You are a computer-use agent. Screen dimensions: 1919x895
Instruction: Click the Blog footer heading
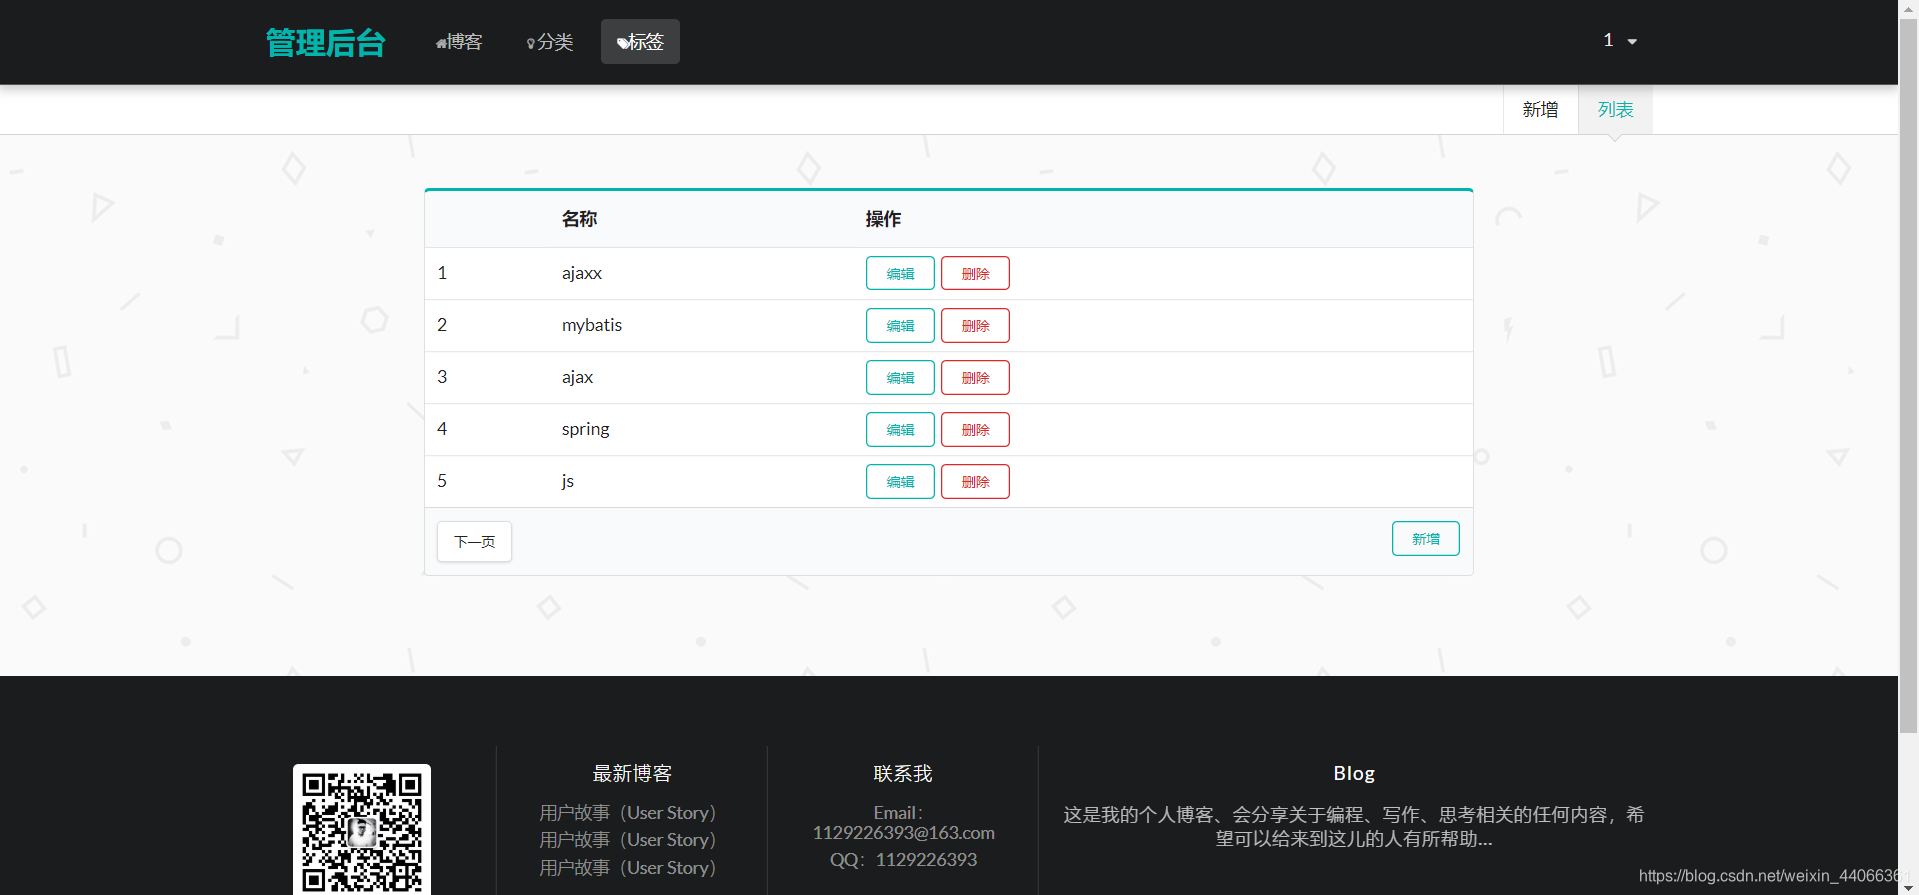pos(1354,774)
